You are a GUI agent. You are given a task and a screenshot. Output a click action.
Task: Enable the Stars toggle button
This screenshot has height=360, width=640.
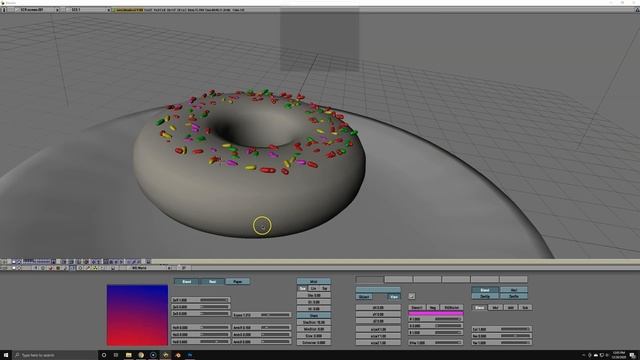tap(313, 316)
